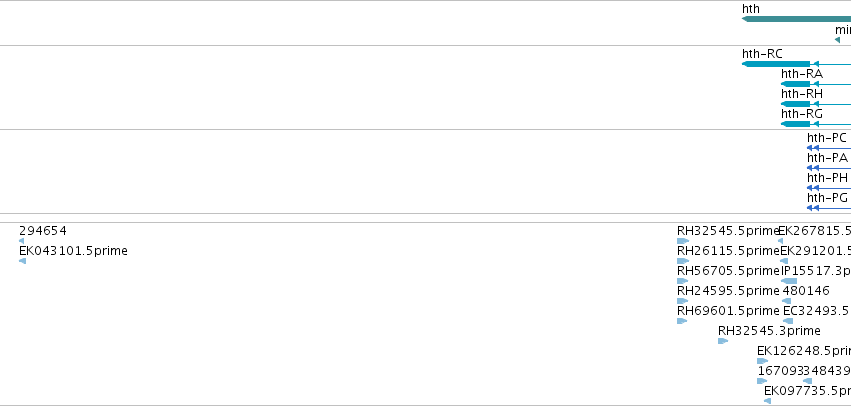The height and width of the screenshot is (406, 851).
Task: Click the RH32545.3prime arrow glyph
Action: coord(723,341)
